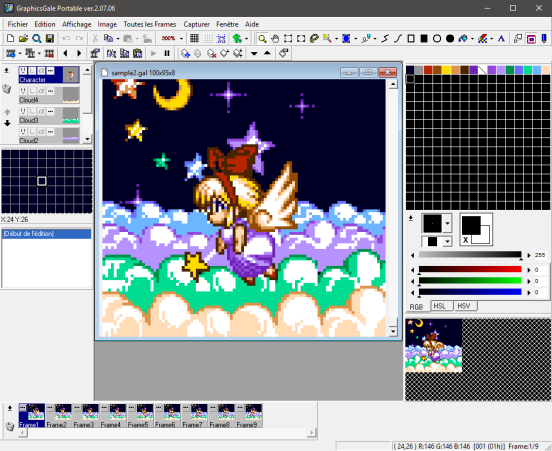Go to previous frame arrow
552x451 pixels.
(65, 54)
